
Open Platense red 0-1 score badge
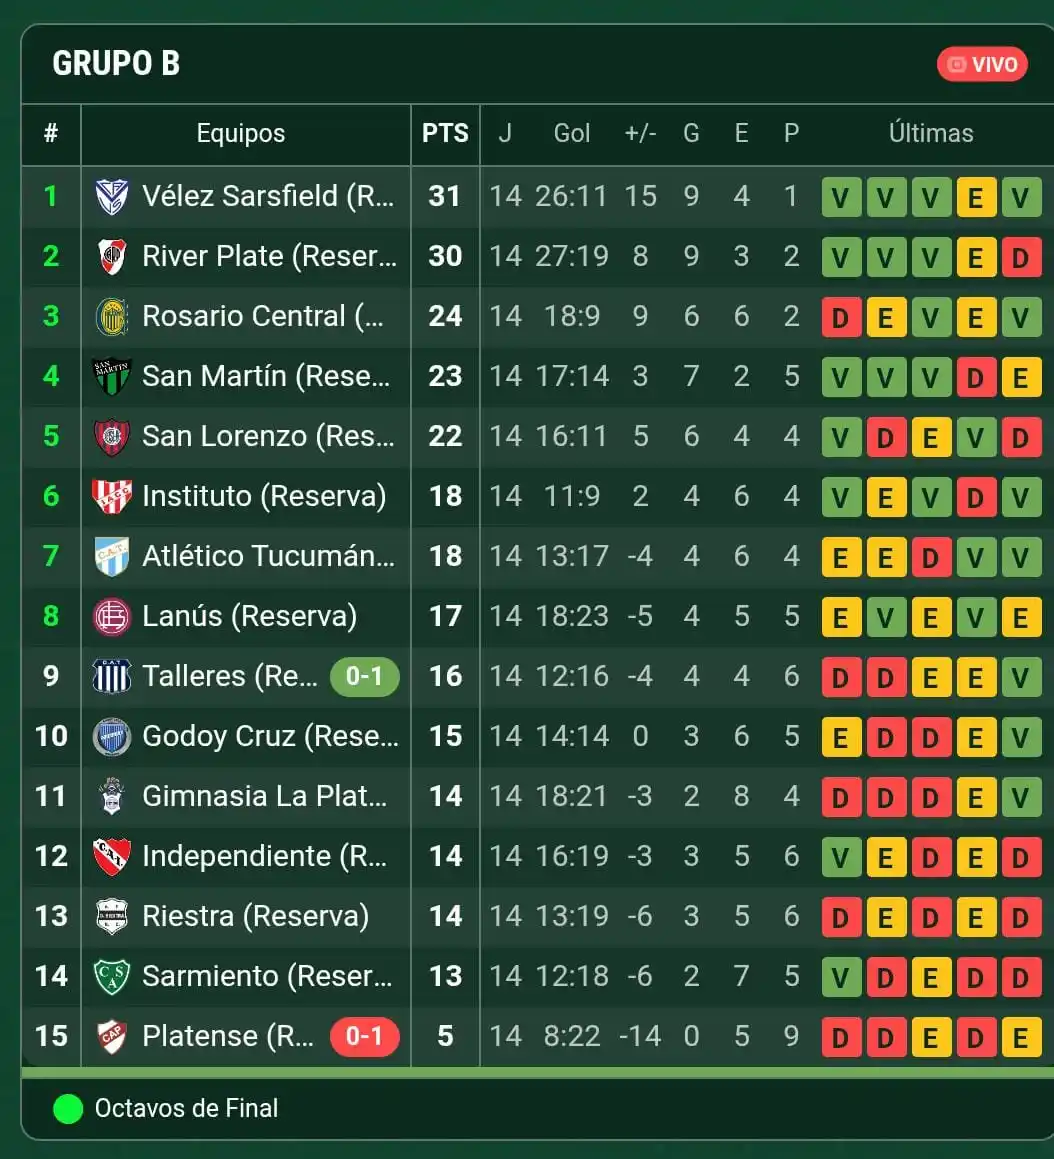tap(364, 1036)
